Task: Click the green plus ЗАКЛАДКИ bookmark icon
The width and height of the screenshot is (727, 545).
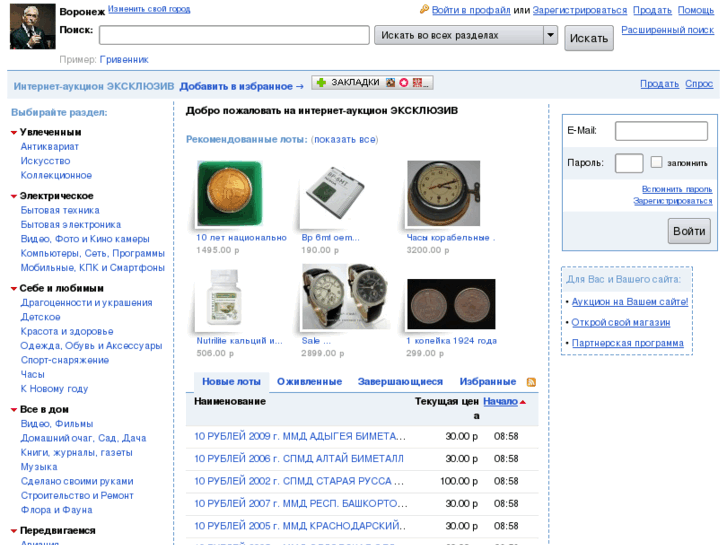Action: coord(321,83)
